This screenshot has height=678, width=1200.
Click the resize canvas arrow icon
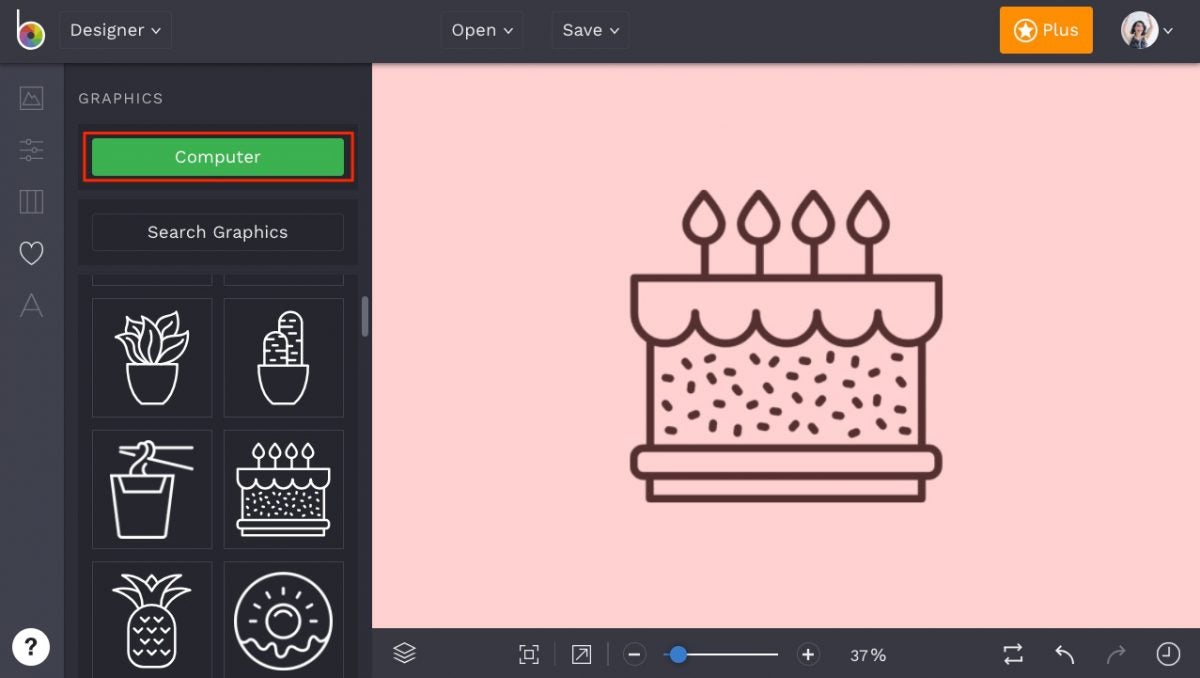point(580,653)
